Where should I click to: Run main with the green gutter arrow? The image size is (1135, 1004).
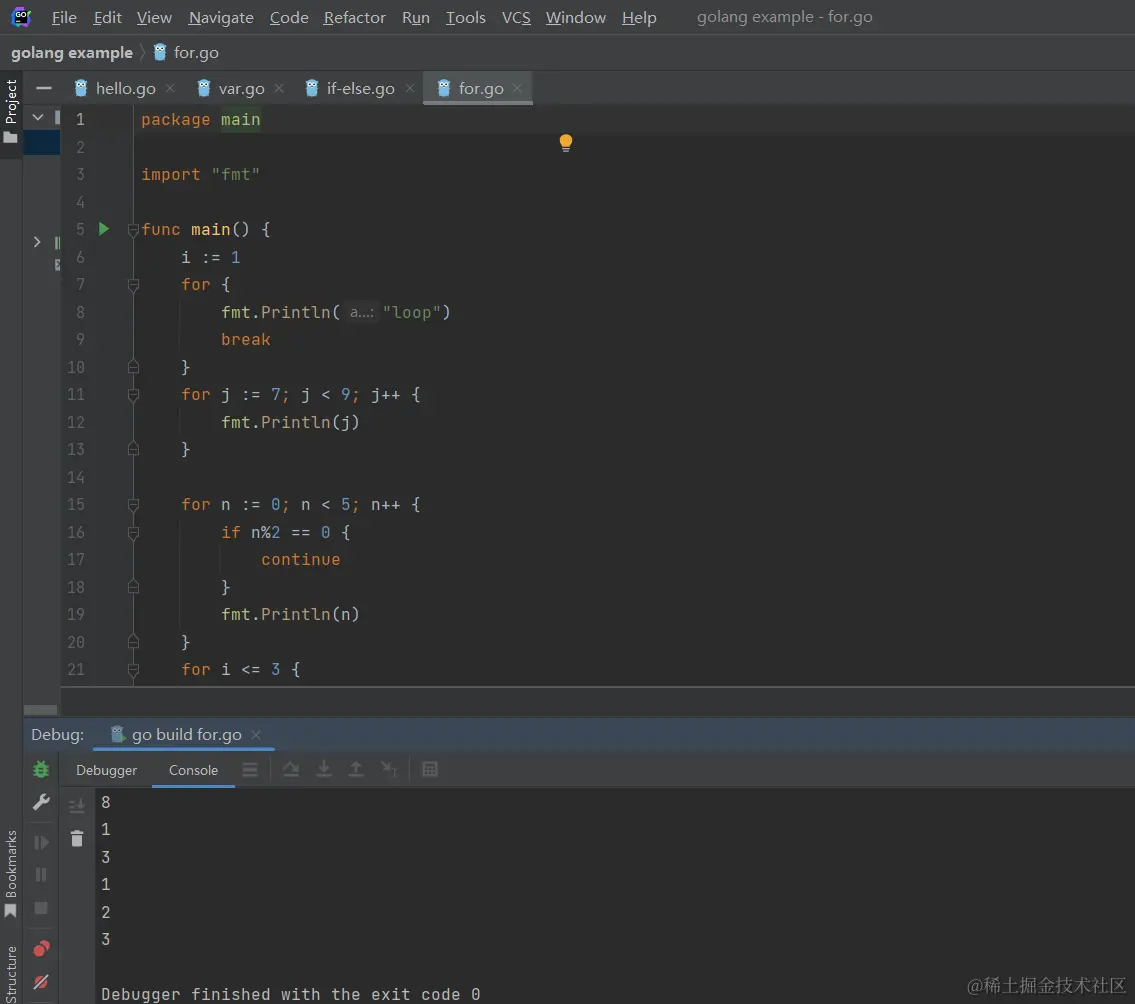[x=104, y=229]
